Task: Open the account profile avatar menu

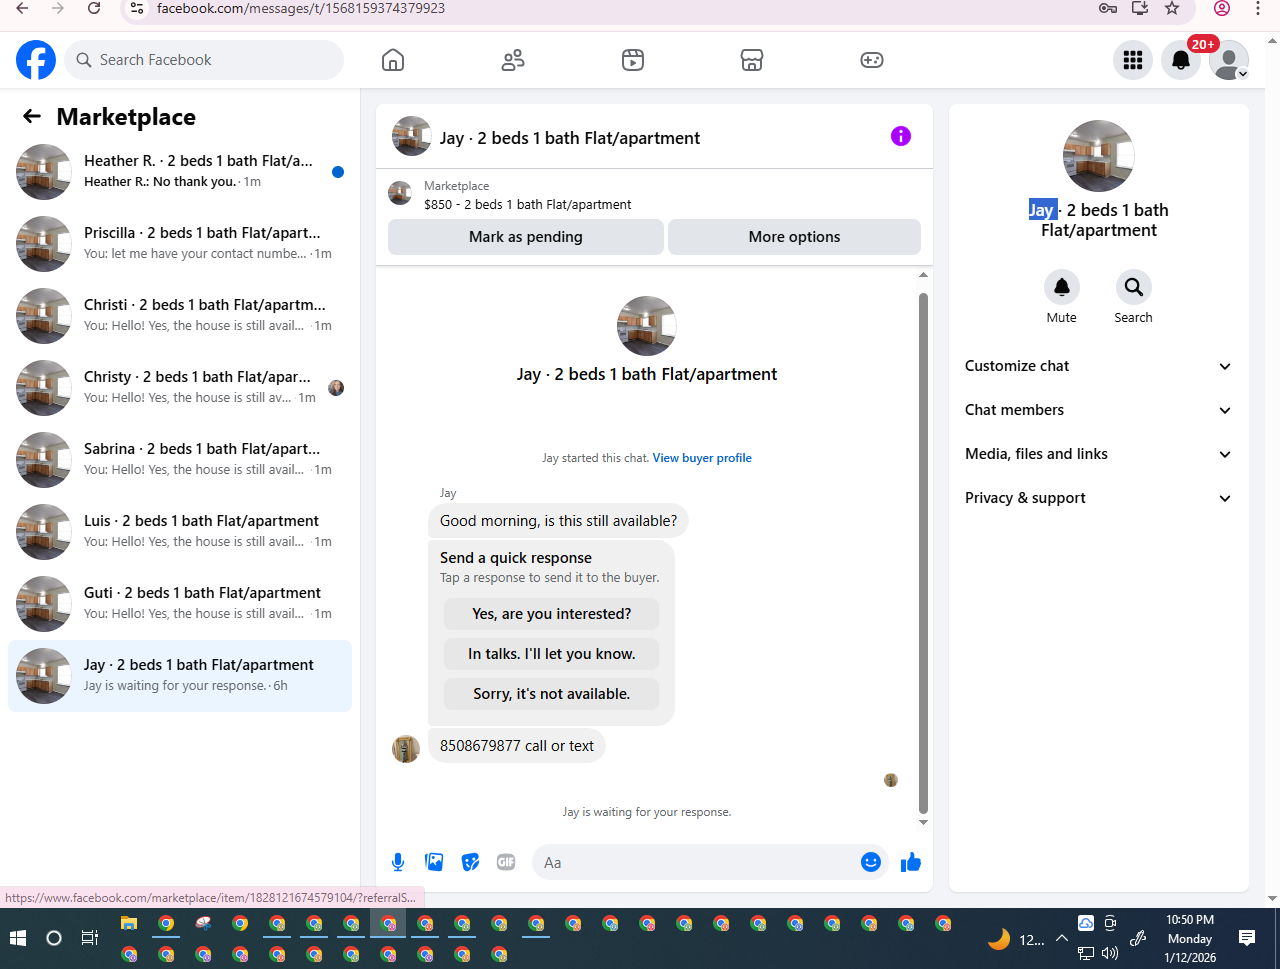Action: [1229, 60]
